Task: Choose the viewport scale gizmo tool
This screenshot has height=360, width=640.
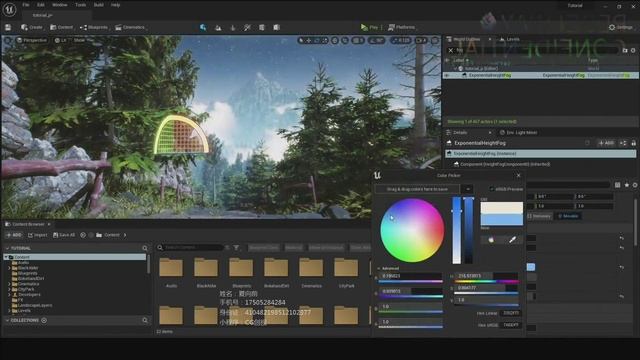Action: tap(324, 40)
